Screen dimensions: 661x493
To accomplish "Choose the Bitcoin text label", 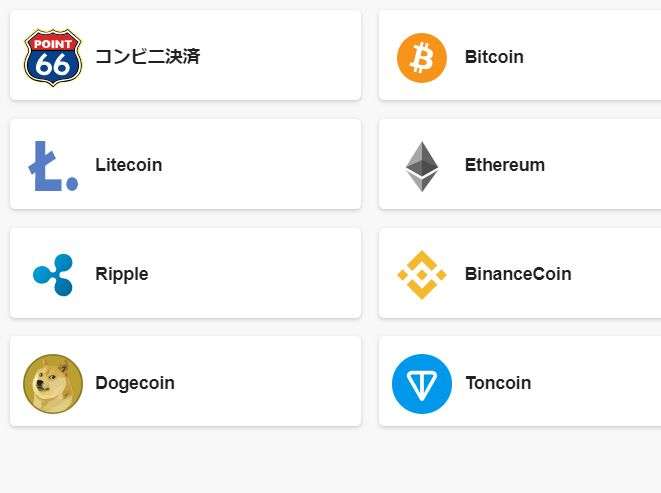I will (x=494, y=57).
